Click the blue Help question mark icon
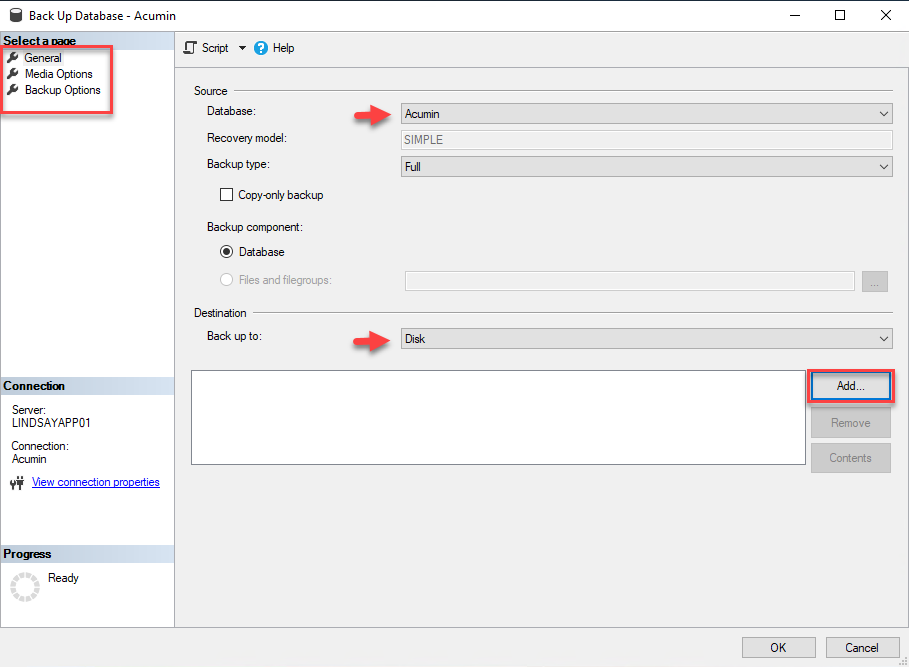 [261, 48]
